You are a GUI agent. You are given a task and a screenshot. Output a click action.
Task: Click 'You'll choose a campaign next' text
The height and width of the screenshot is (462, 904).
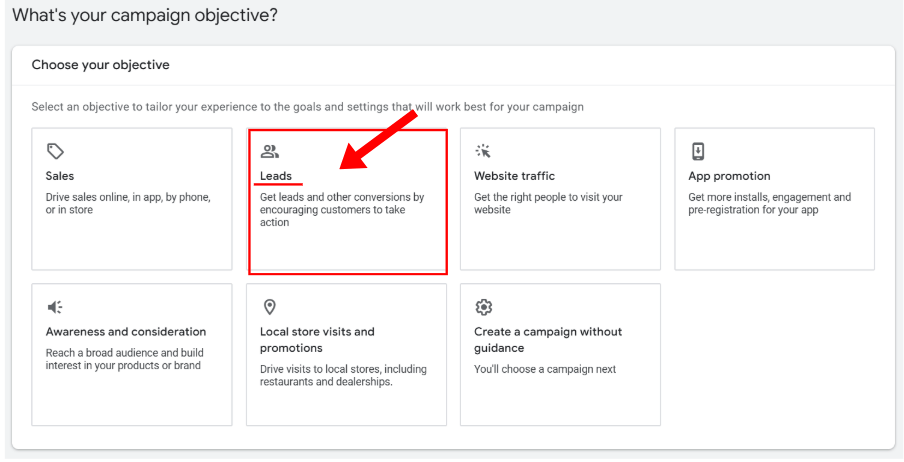(545, 369)
